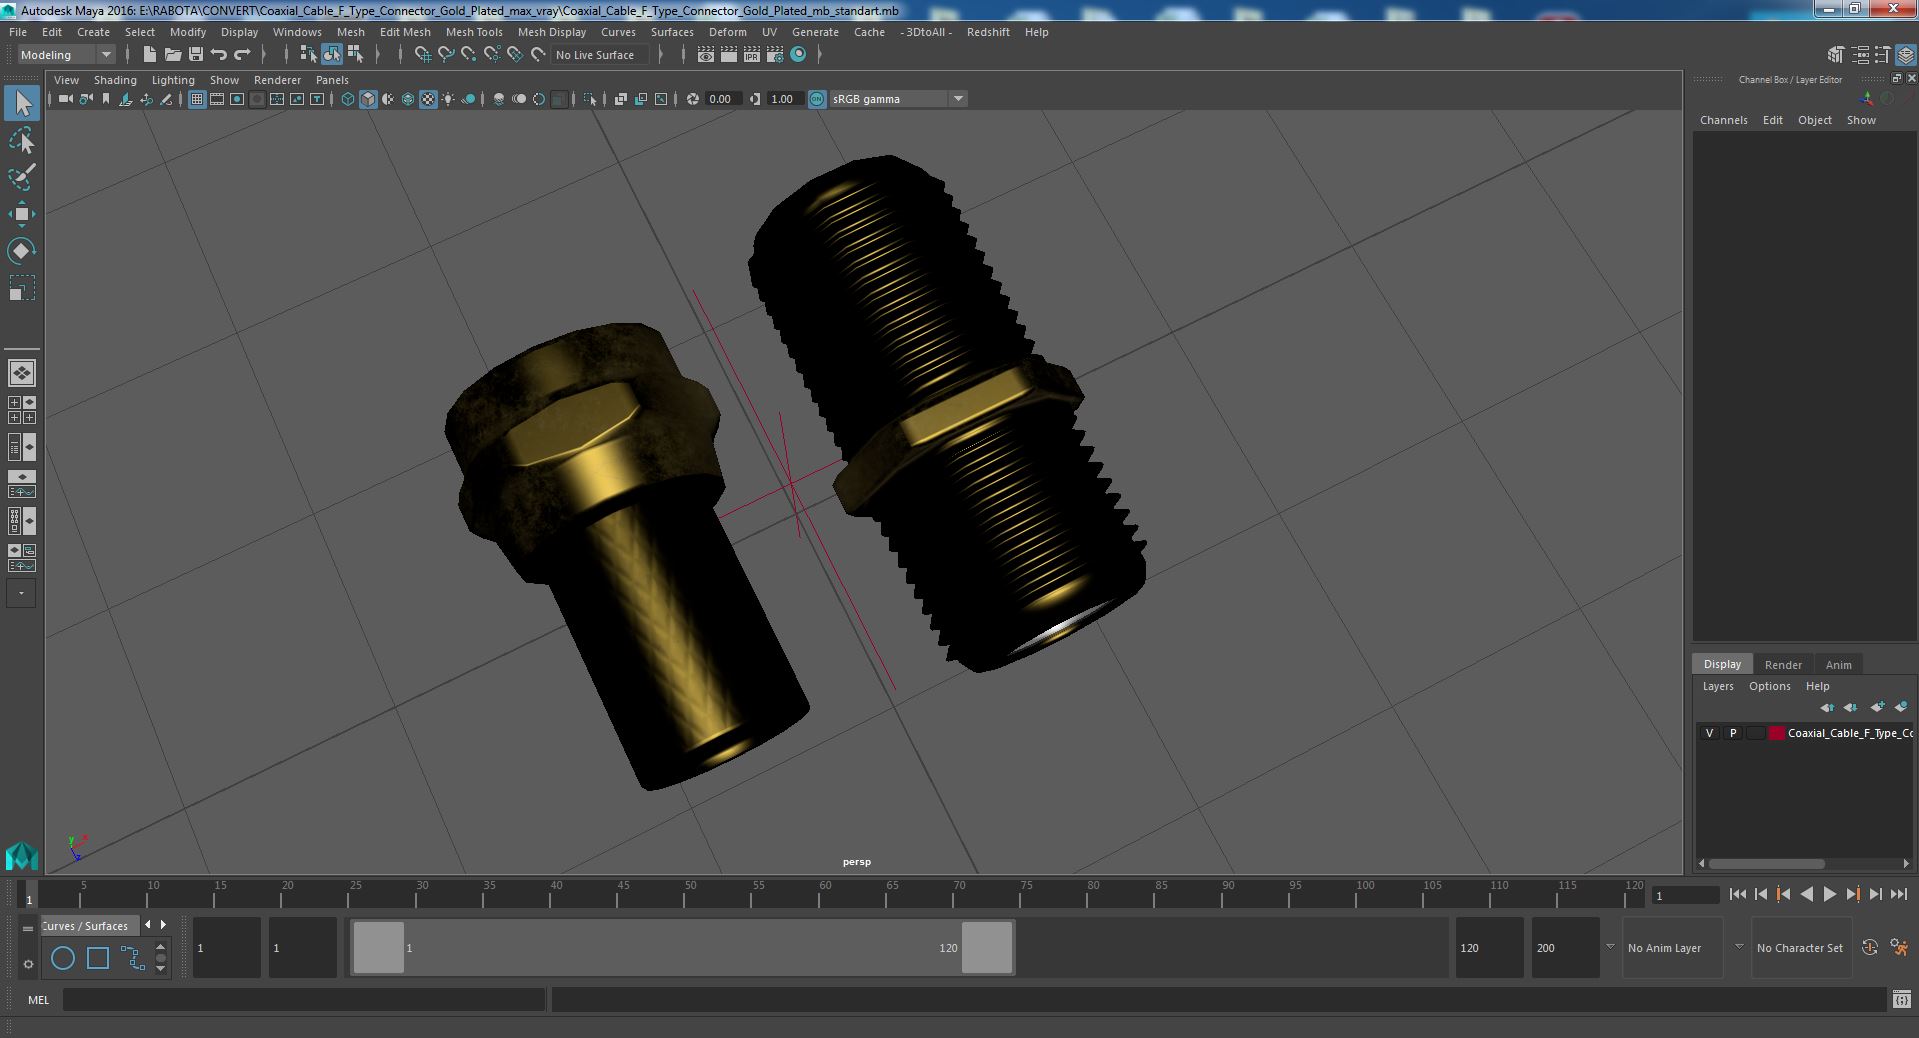Save the current scene

(x=196, y=55)
